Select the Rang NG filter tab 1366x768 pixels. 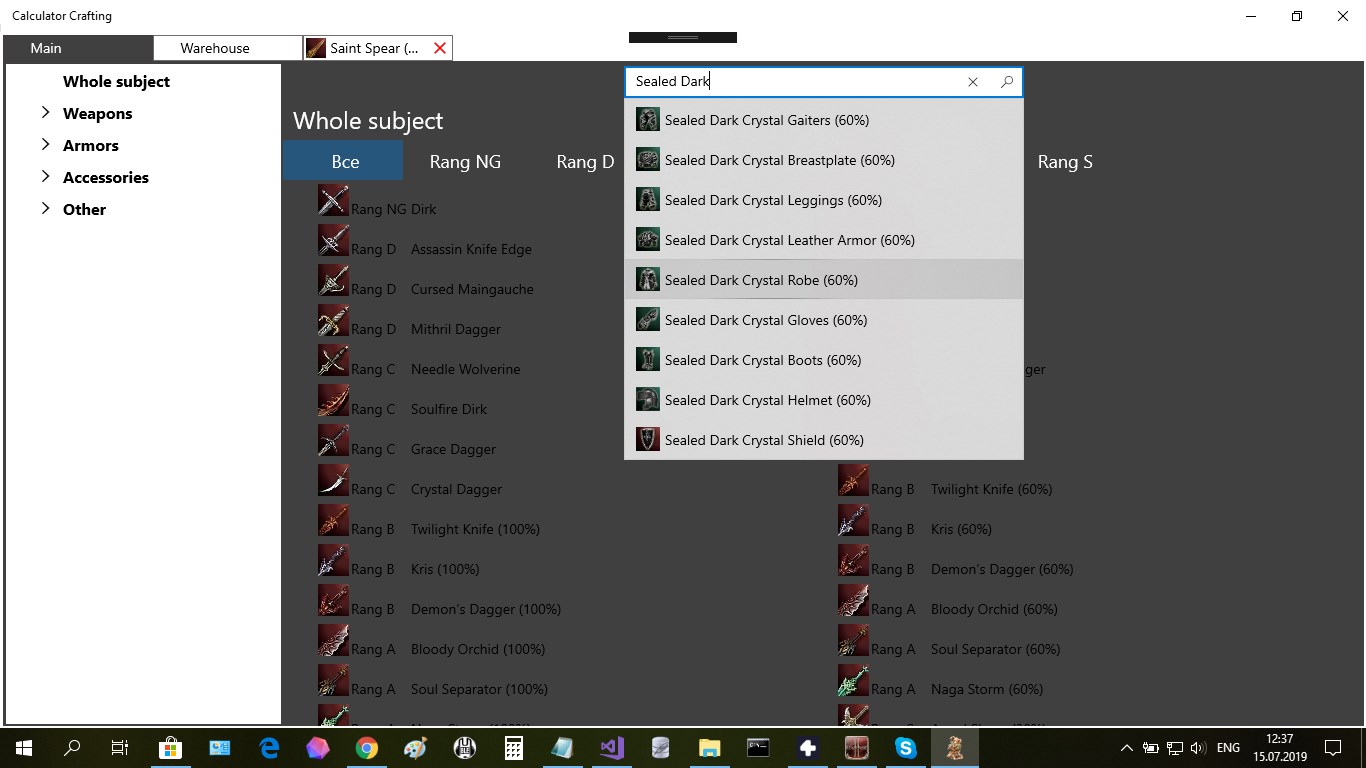tap(465, 161)
